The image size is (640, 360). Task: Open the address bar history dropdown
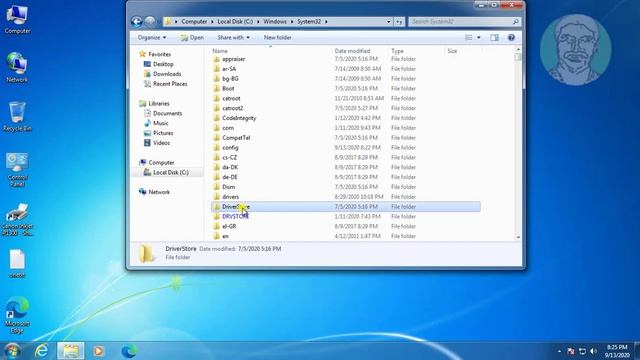click(389, 22)
